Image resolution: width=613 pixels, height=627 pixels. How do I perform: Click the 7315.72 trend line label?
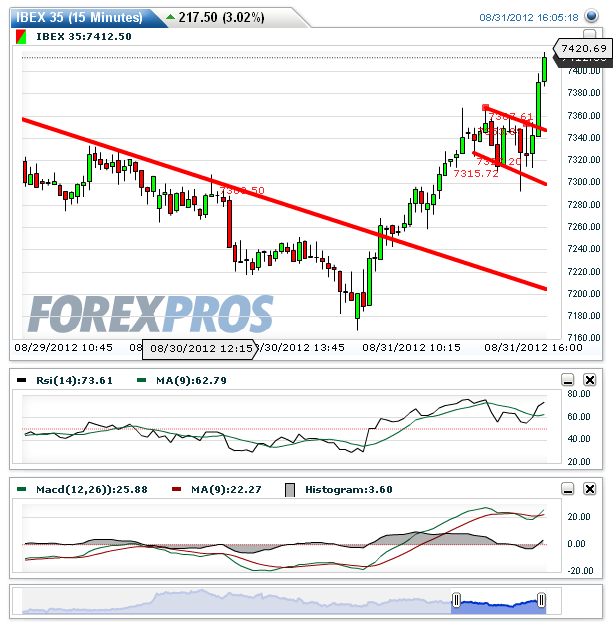tap(476, 174)
